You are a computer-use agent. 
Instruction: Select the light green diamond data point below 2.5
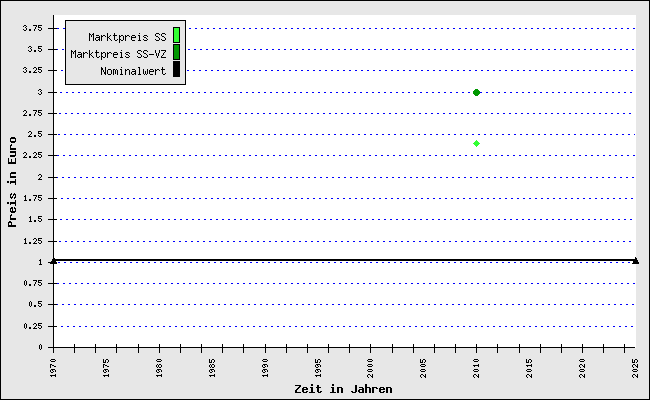point(476,143)
